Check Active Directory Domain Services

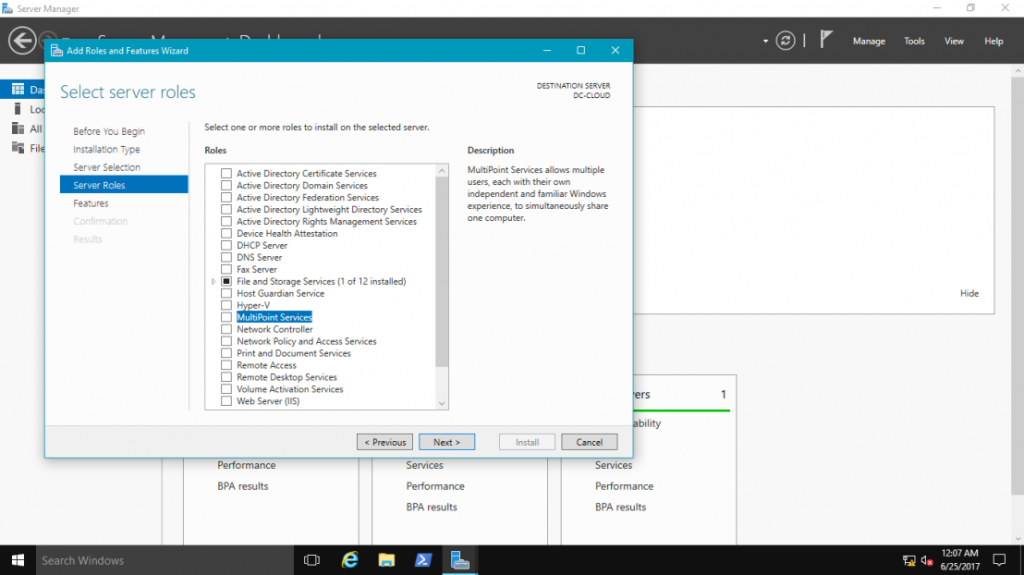[x=226, y=186]
